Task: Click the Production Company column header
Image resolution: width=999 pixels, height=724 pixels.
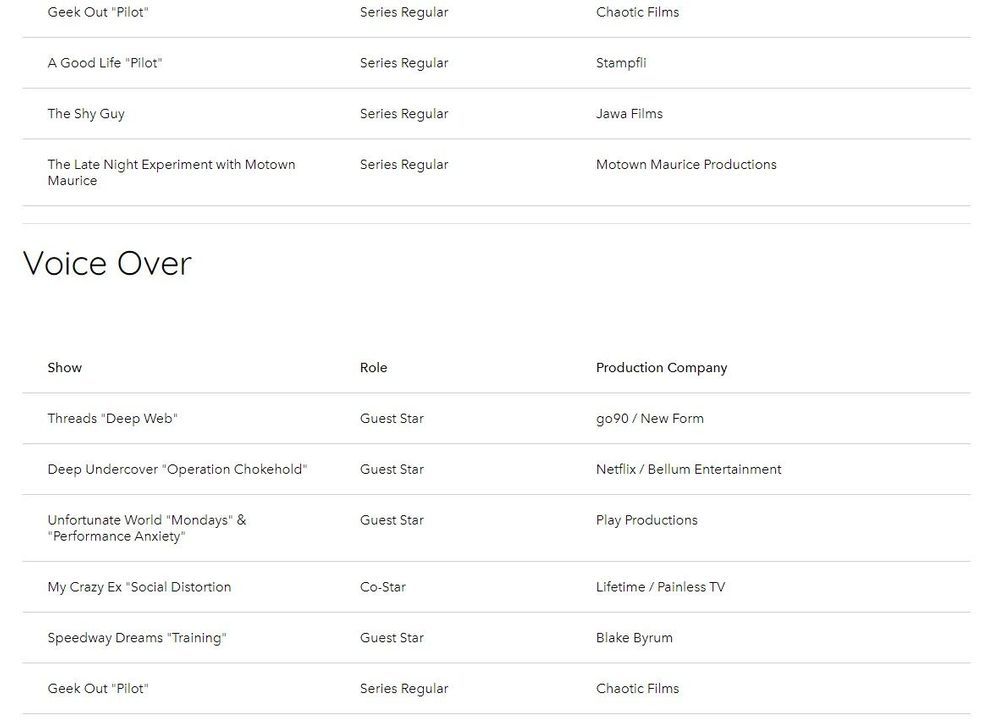Action: pyautogui.click(x=661, y=368)
